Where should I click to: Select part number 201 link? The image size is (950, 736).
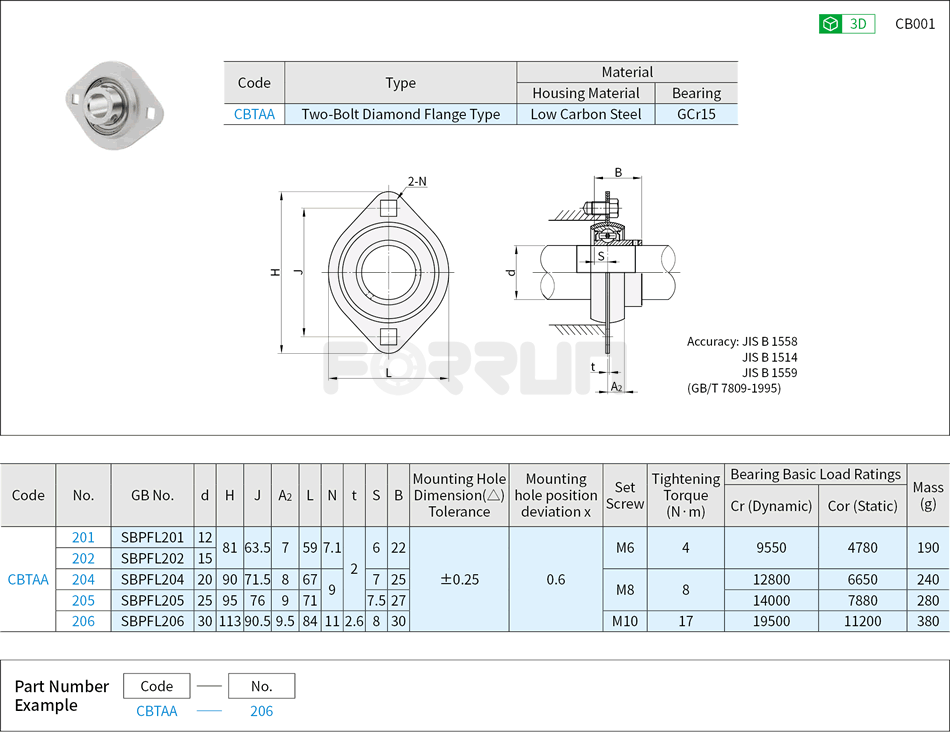[83, 537]
